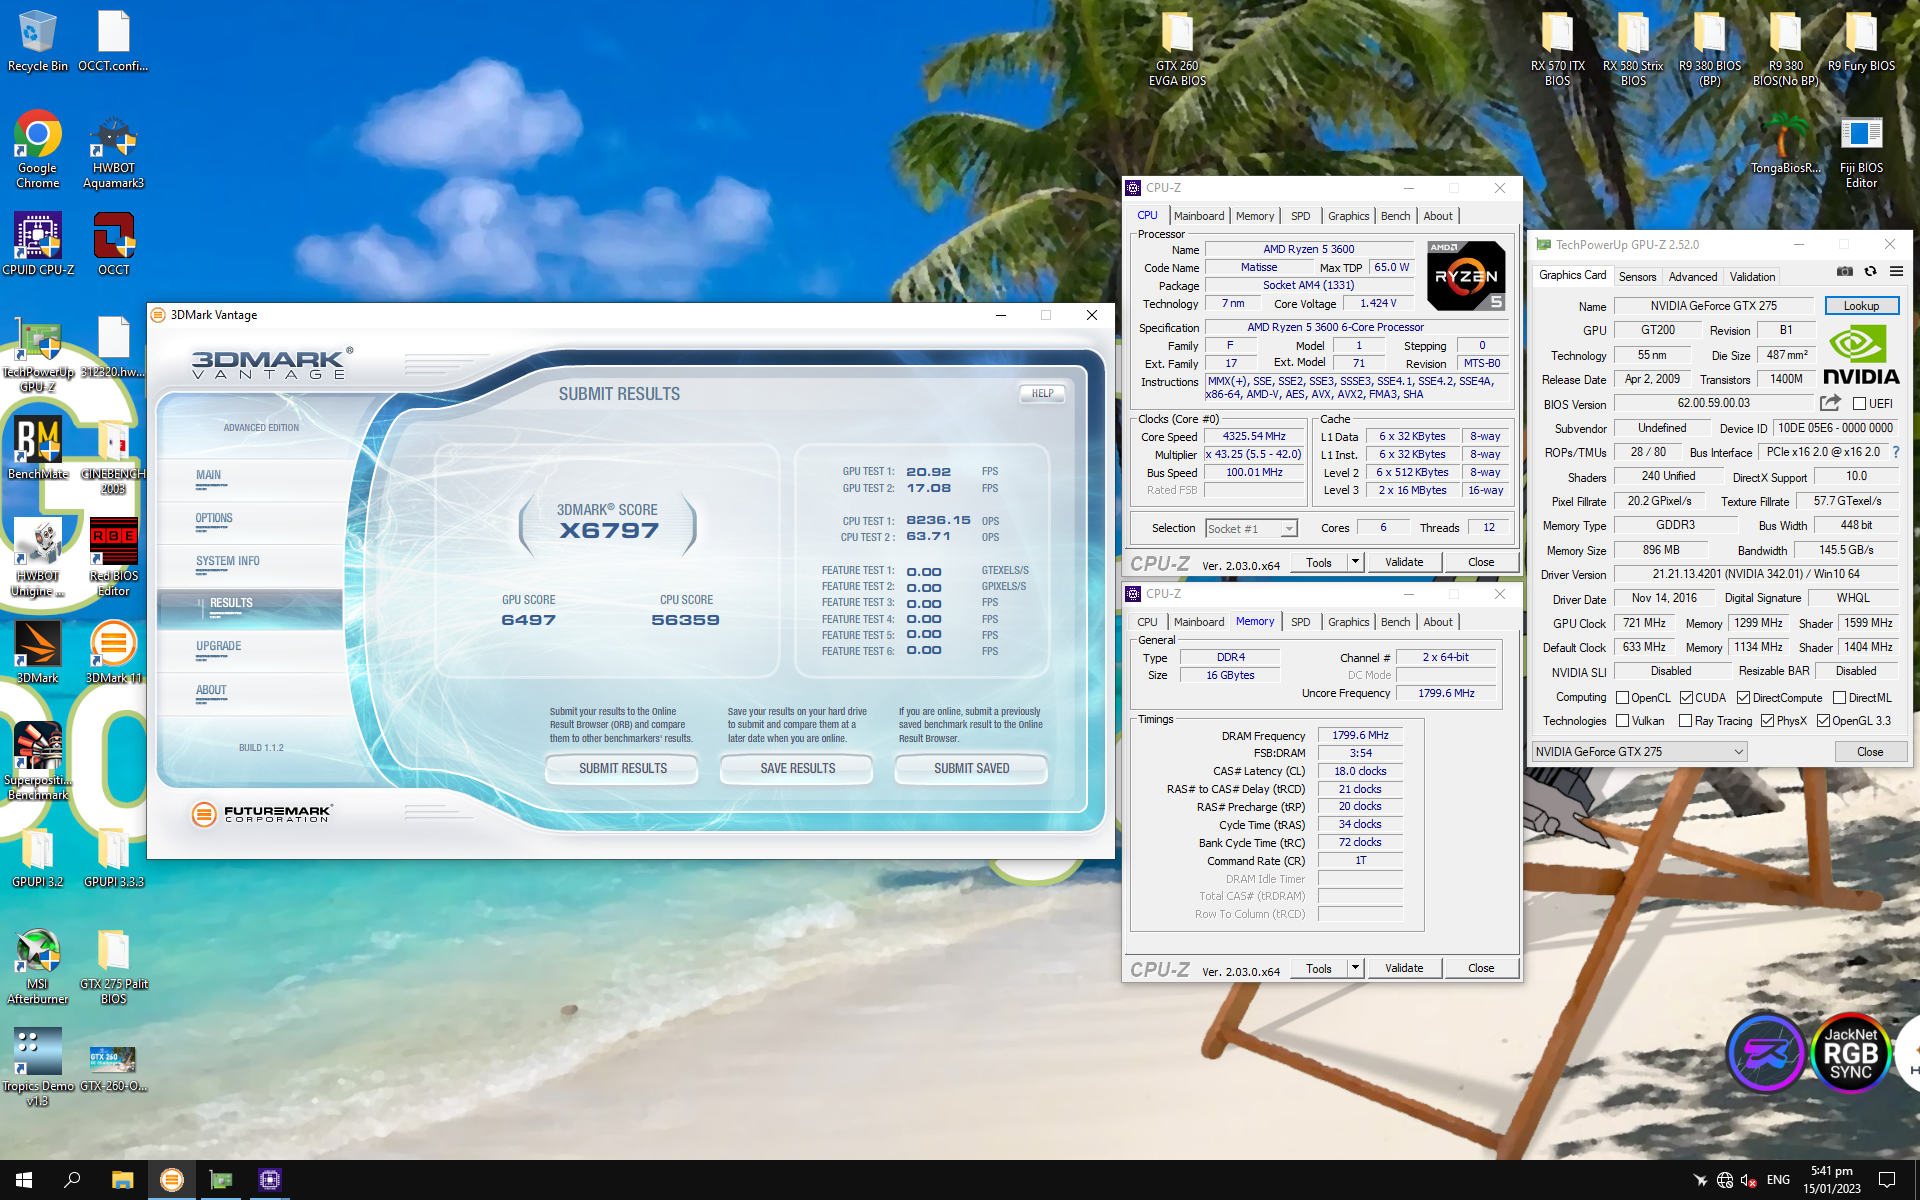The height and width of the screenshot is (1200, 1920).
Task: Open RX 570 ITX BIOS folder
Action: tap(1557, 48)
